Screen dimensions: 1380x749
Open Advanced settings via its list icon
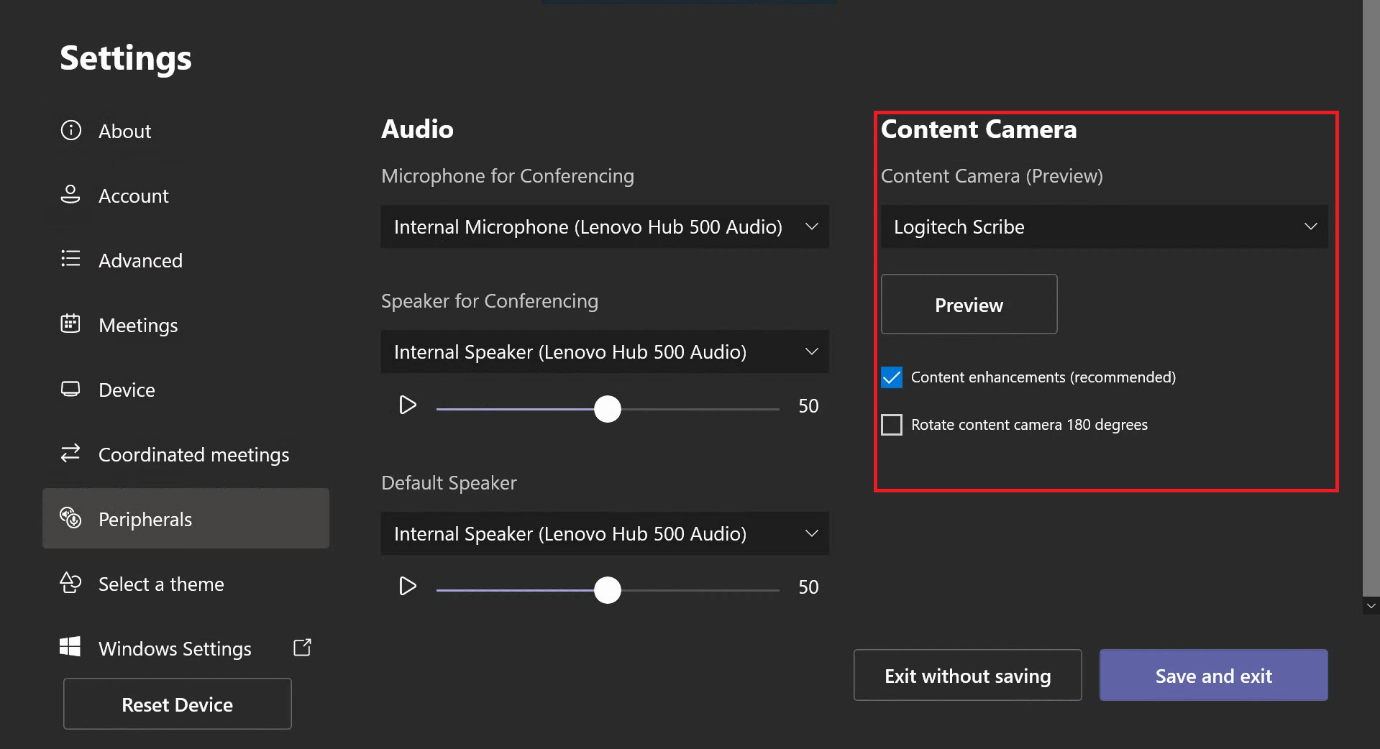click(70, 260)
